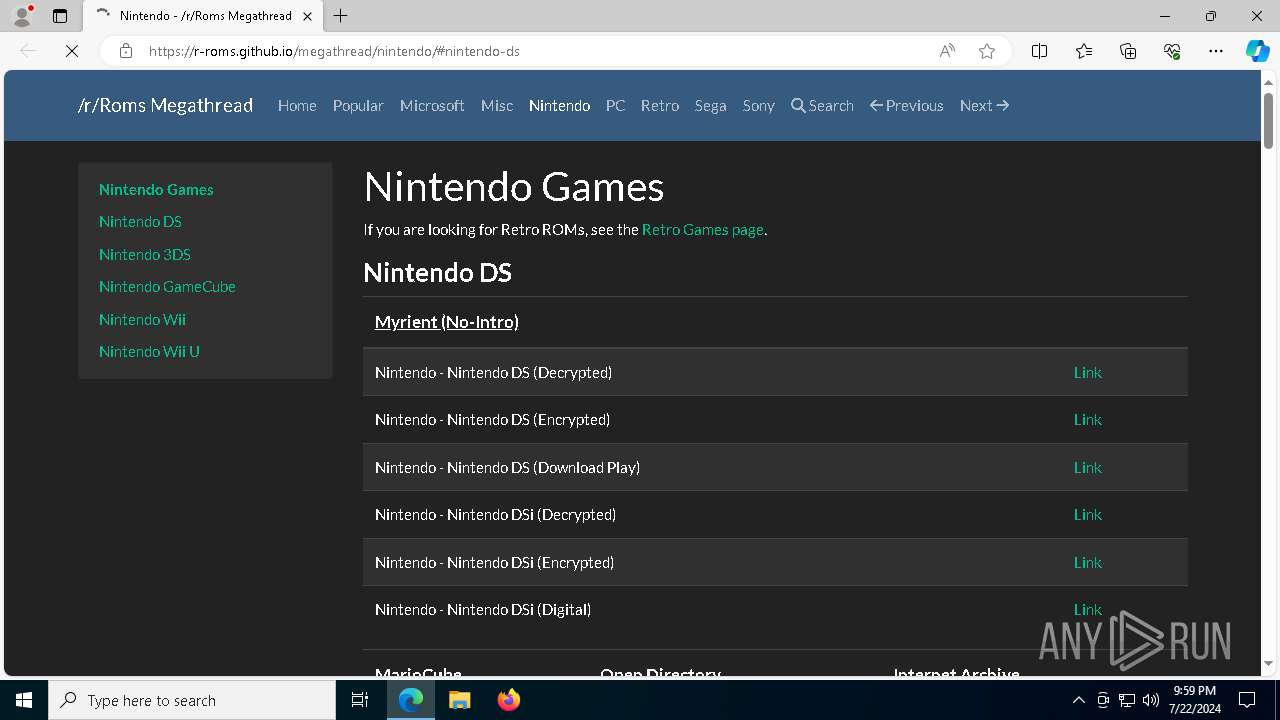Open the Microsoft nav item
The image size is (1280, 720).
[x=432, y=105]
